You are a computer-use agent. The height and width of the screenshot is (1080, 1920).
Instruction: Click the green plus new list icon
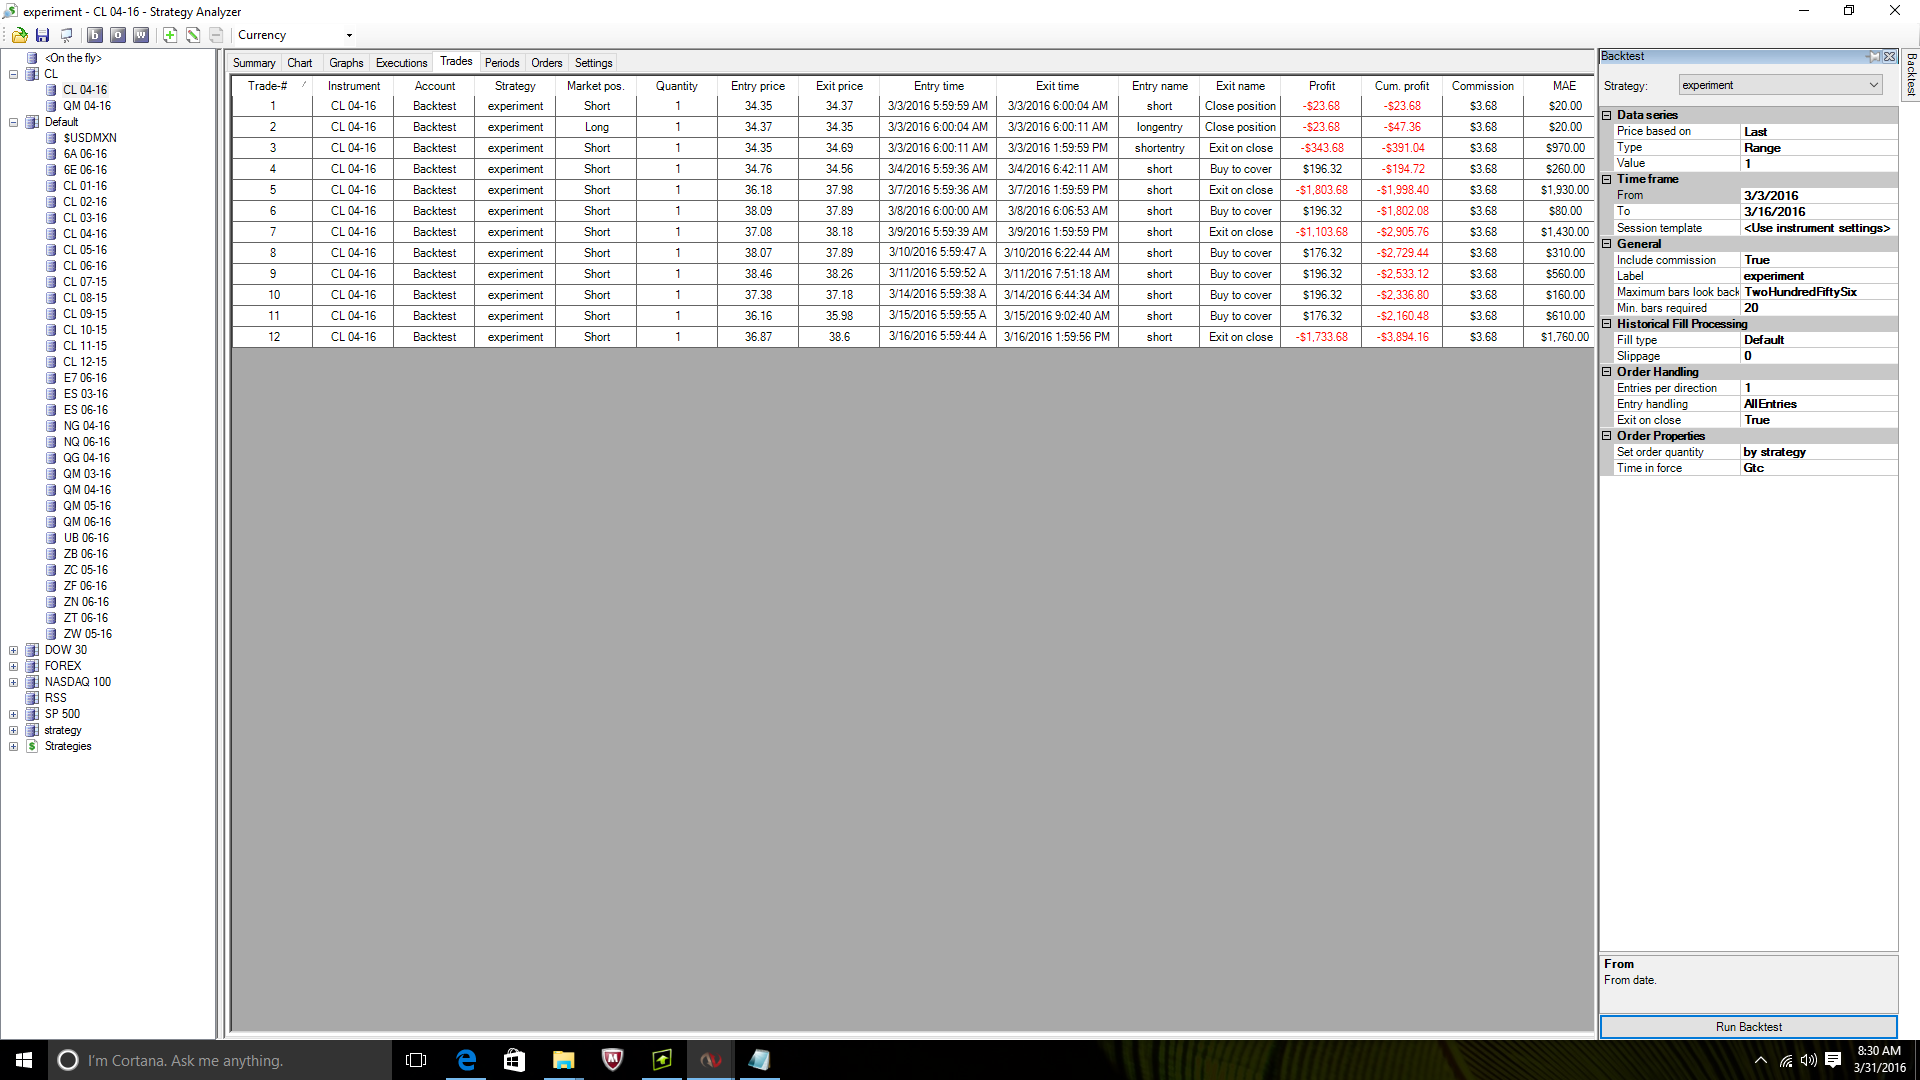point(170,35)
